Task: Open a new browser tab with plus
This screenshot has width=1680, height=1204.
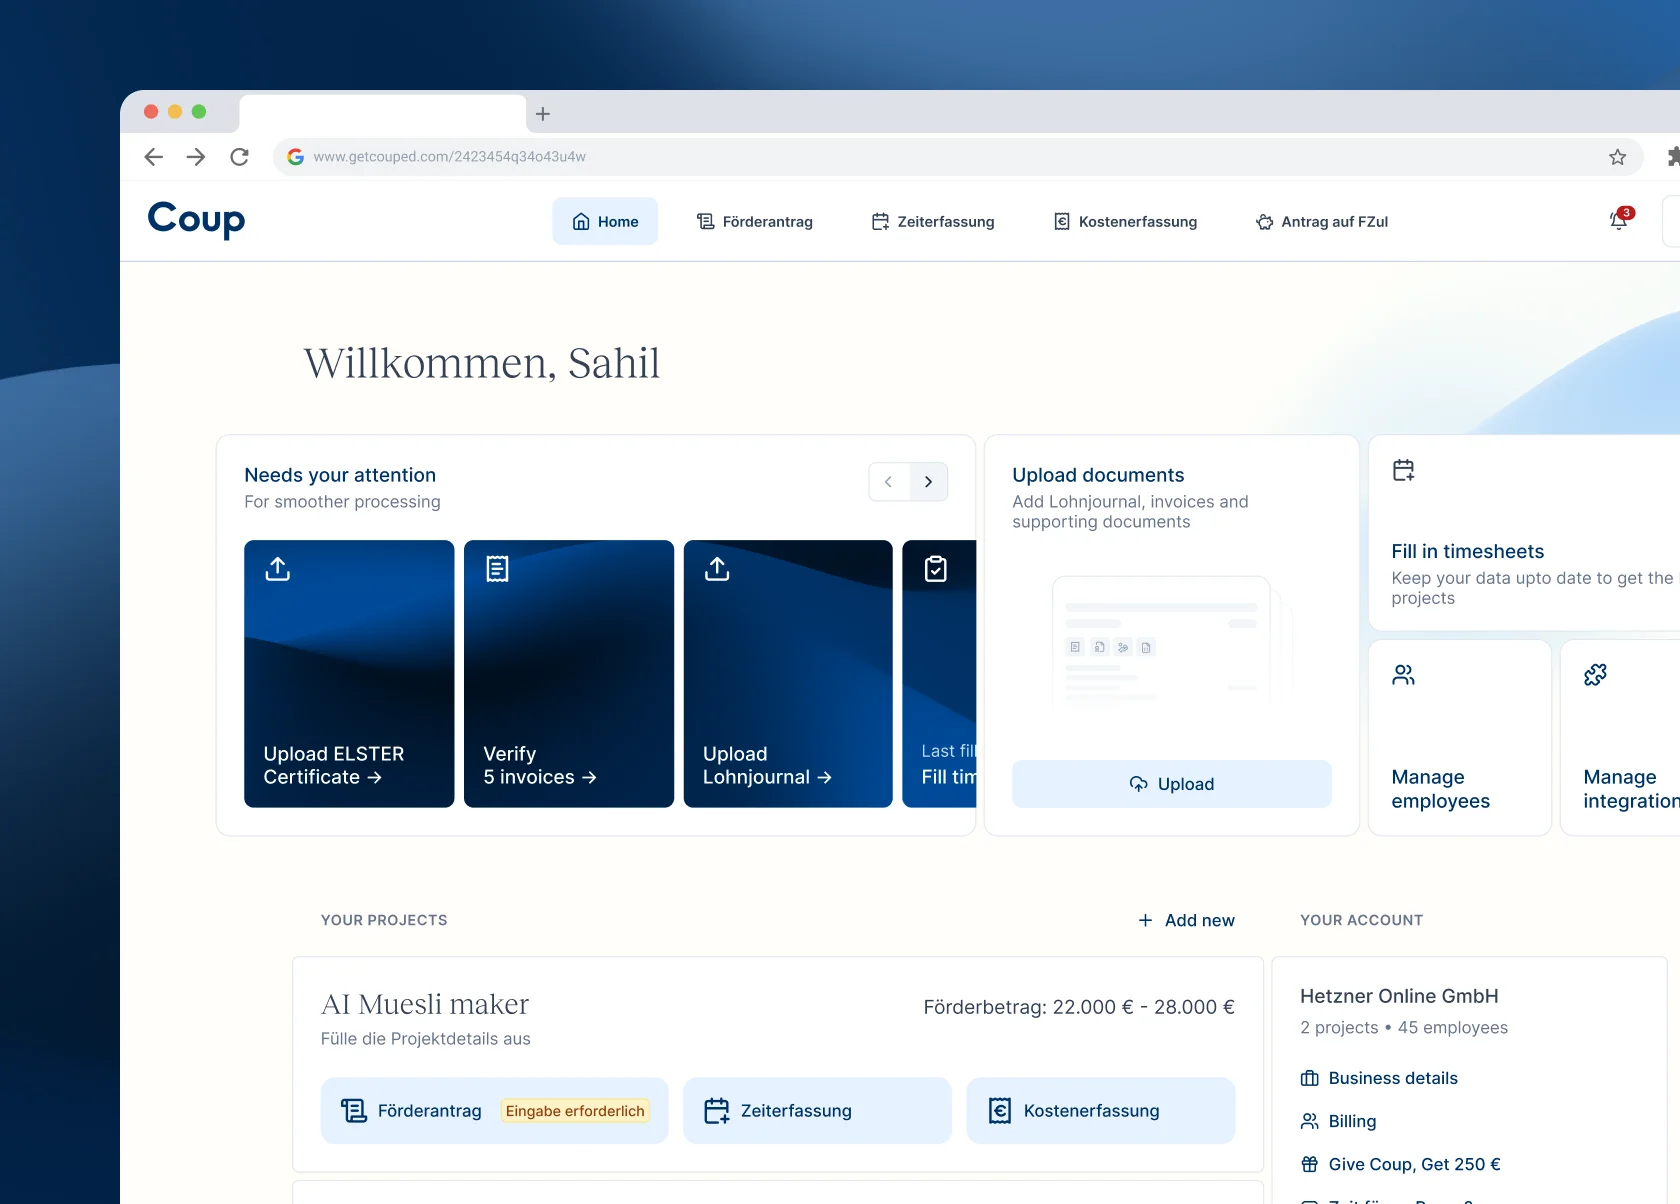Action: coord(543,114)
